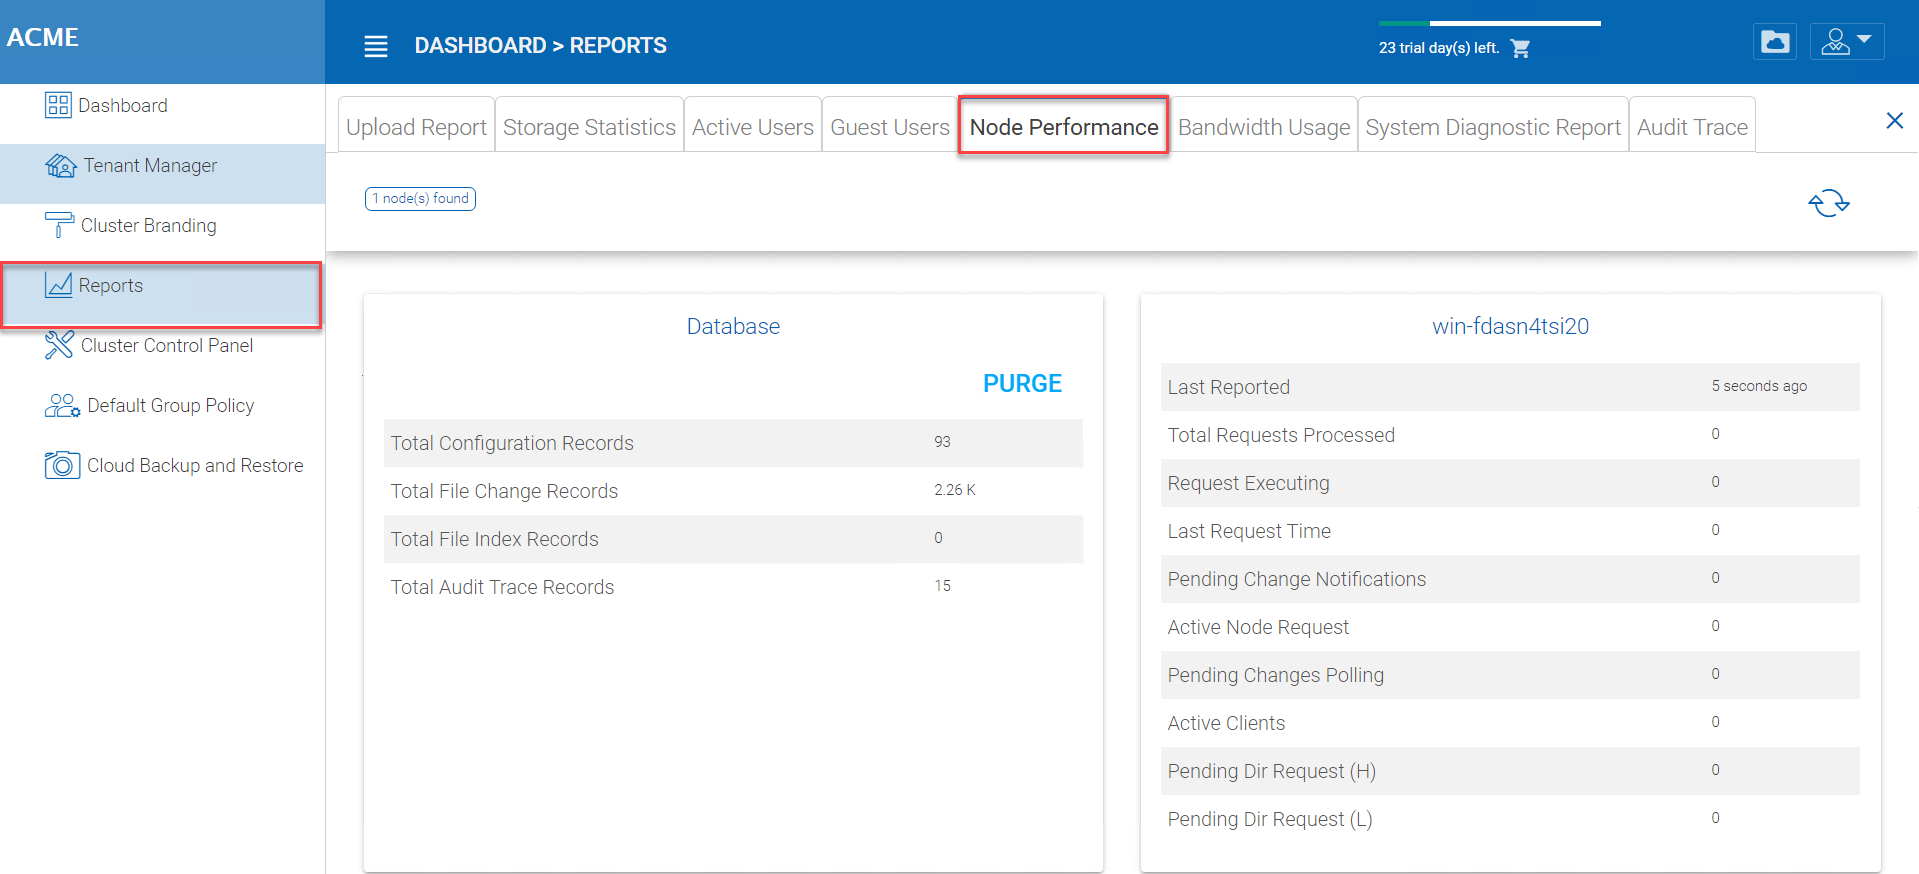Open the Active Users tab

[753, 127]
